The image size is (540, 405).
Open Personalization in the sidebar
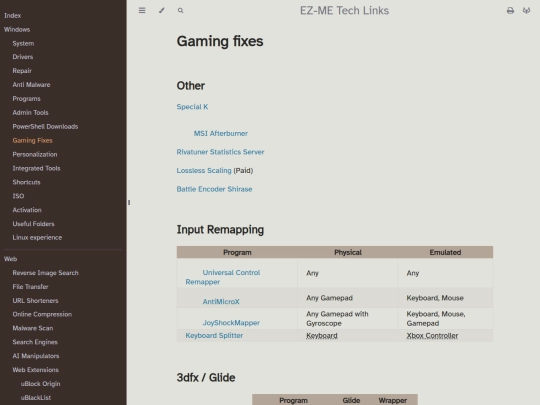(x=35, y=154)
